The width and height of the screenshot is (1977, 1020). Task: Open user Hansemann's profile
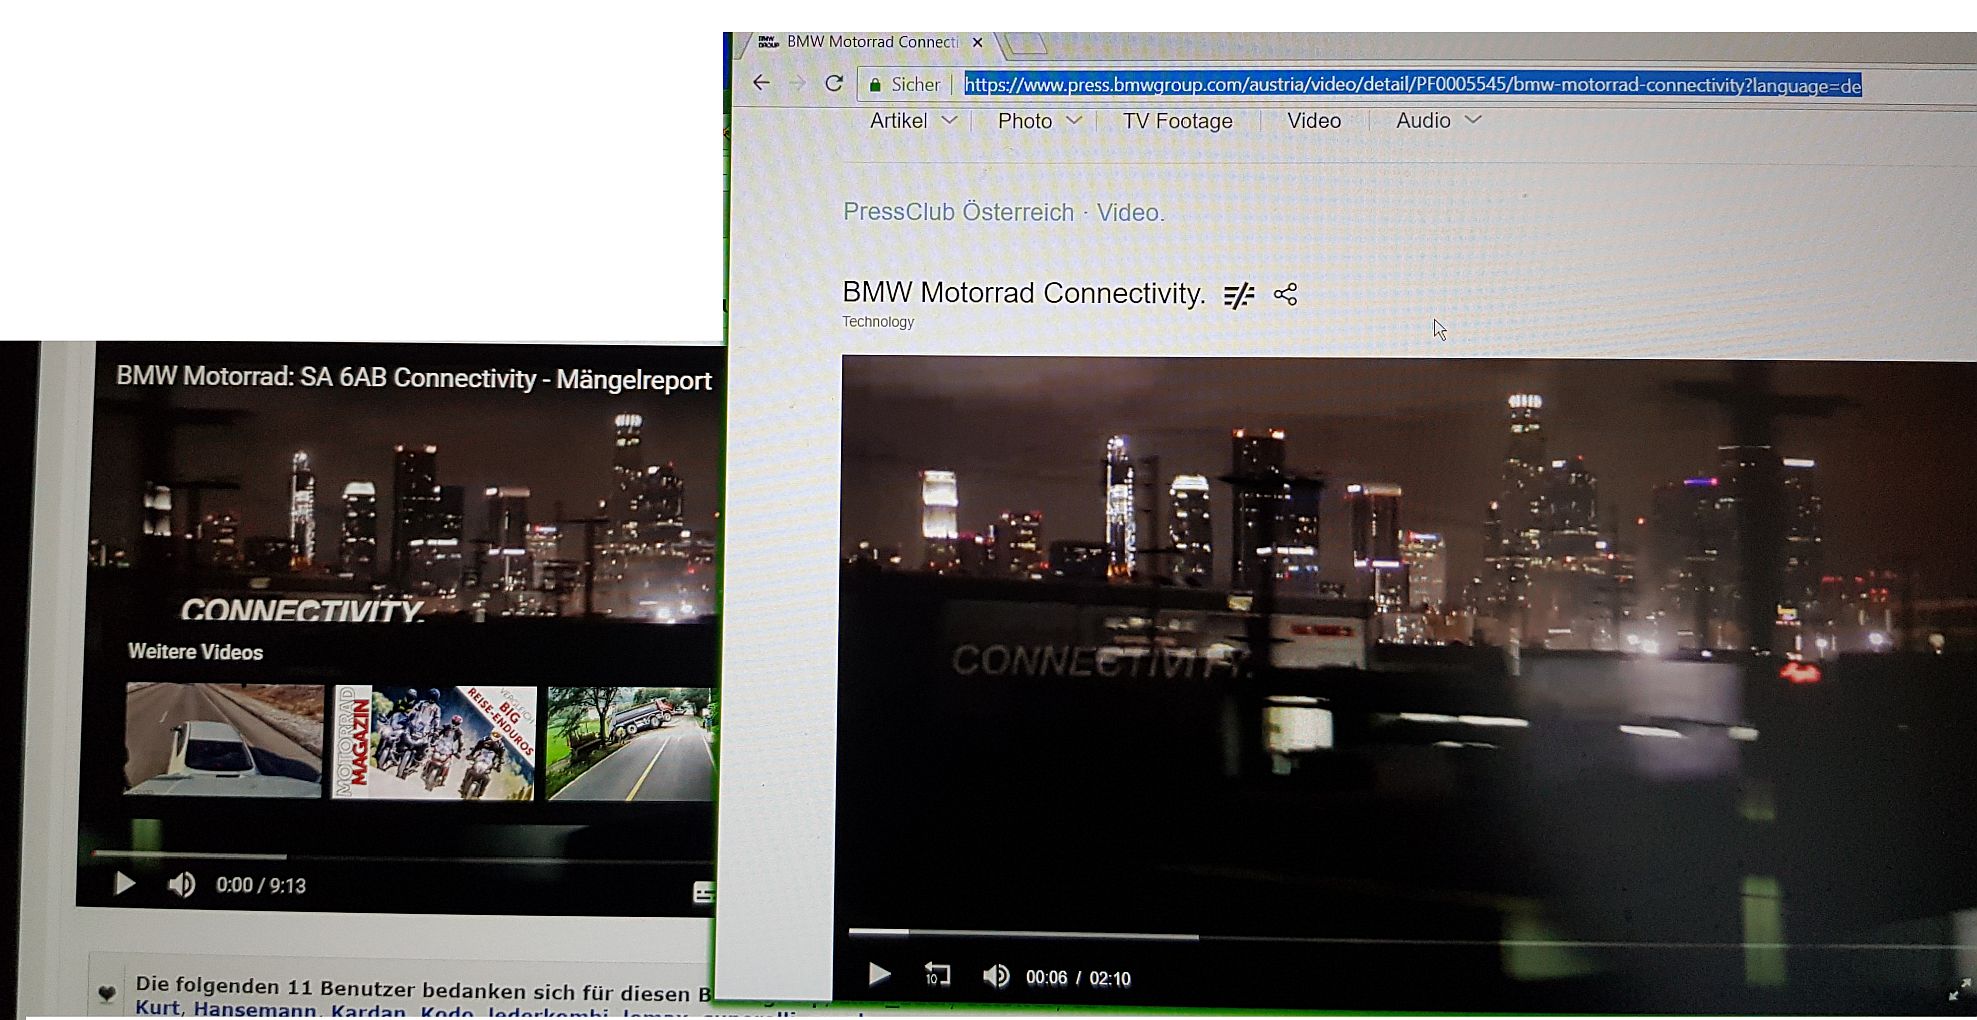pos(255,1010)
